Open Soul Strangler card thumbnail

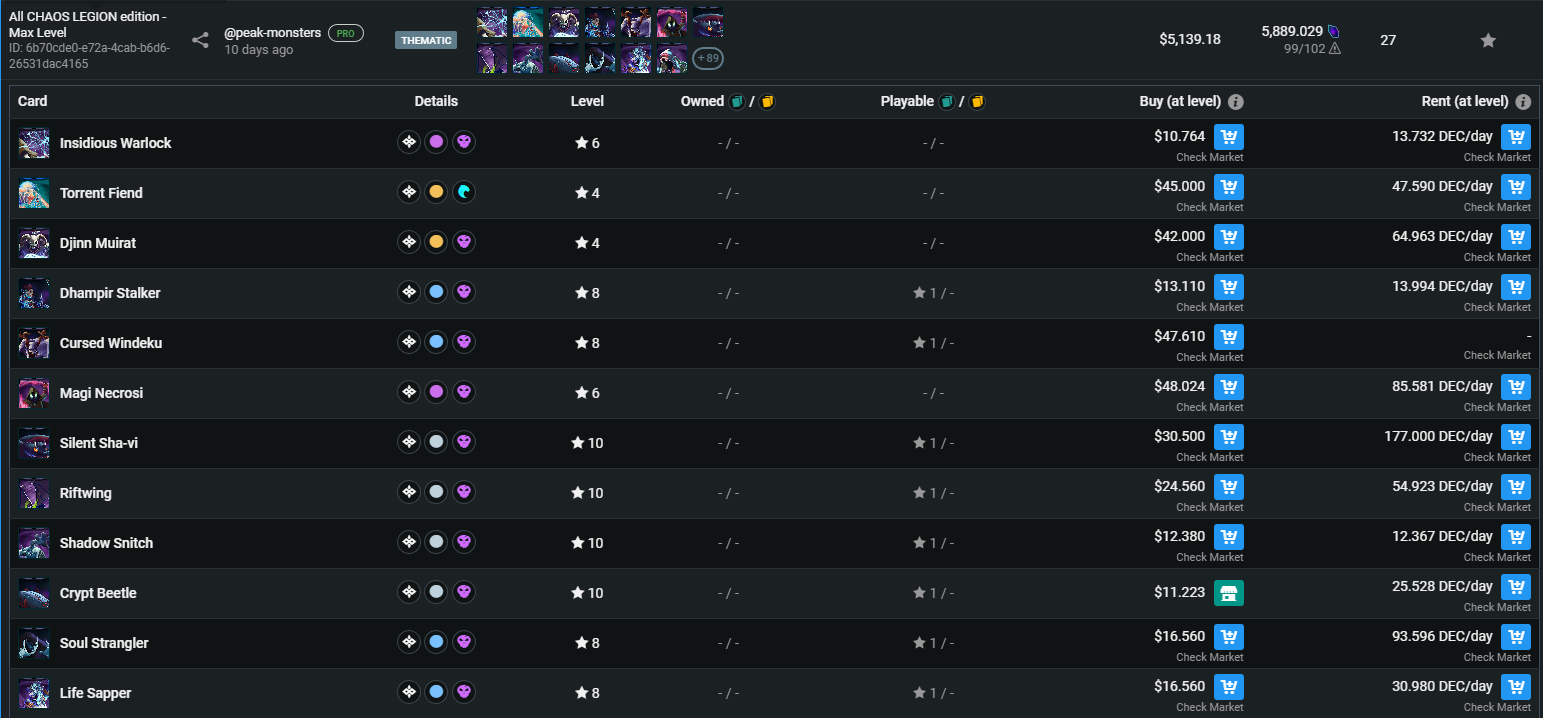[x=34, y=642]
